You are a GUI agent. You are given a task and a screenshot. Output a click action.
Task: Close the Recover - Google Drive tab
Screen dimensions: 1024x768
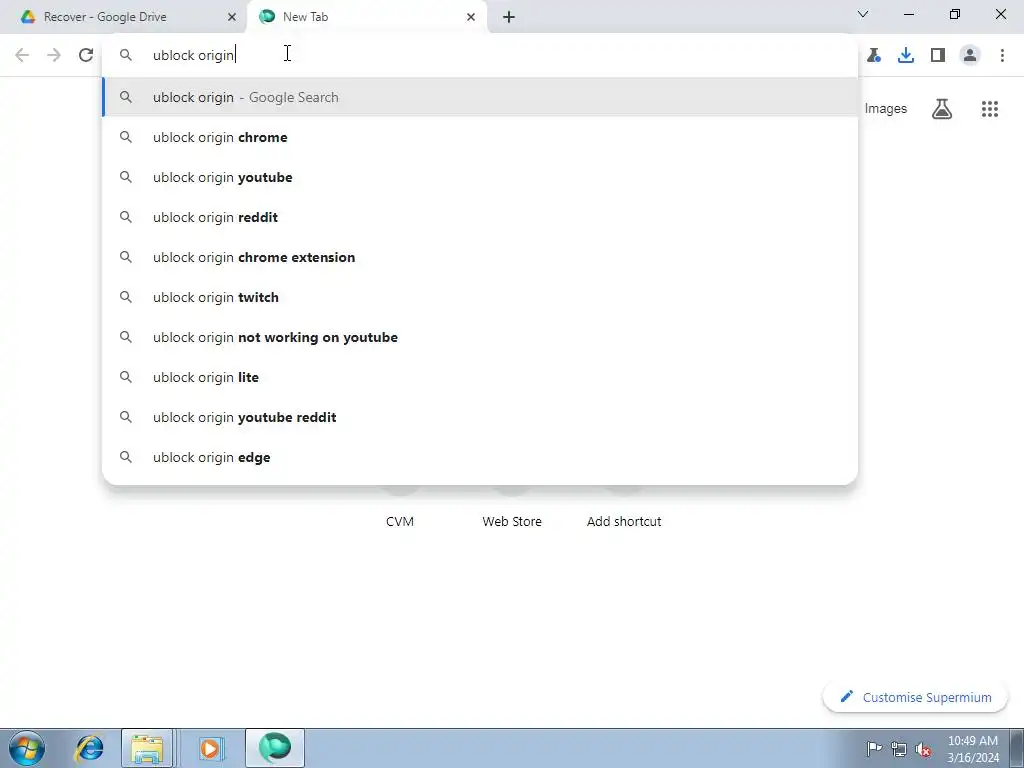(232, 17)
